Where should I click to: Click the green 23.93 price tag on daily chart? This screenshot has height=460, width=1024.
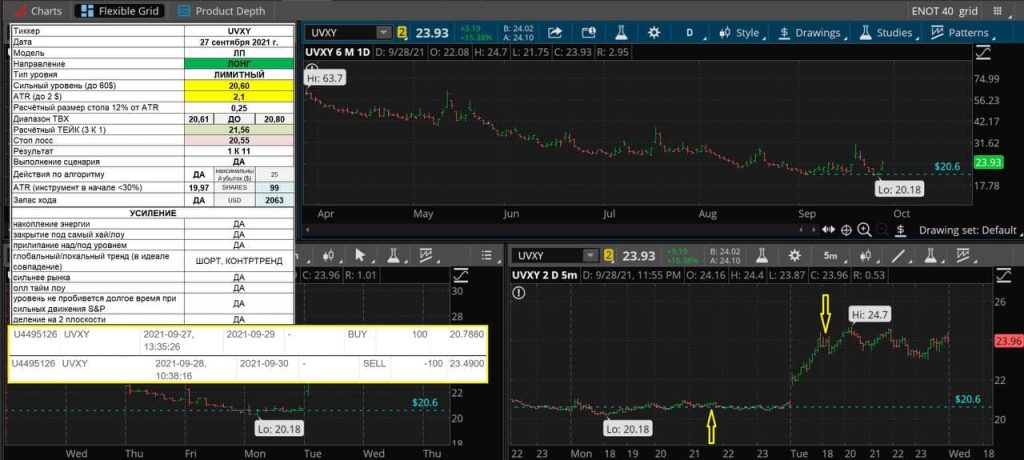pos(987,163)
